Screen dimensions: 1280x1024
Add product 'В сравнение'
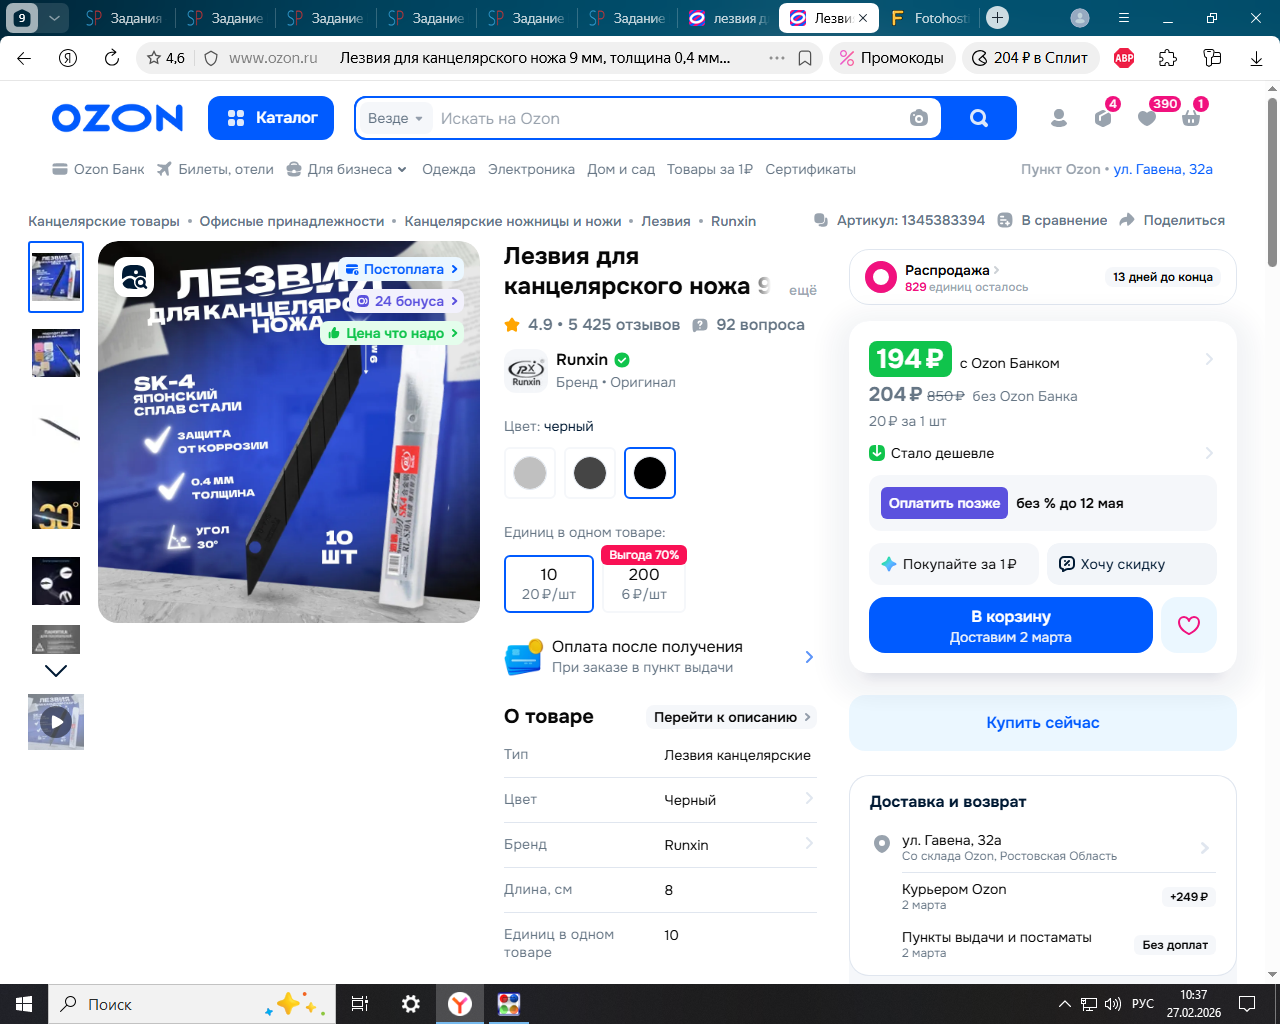(x=1054, y=221)
